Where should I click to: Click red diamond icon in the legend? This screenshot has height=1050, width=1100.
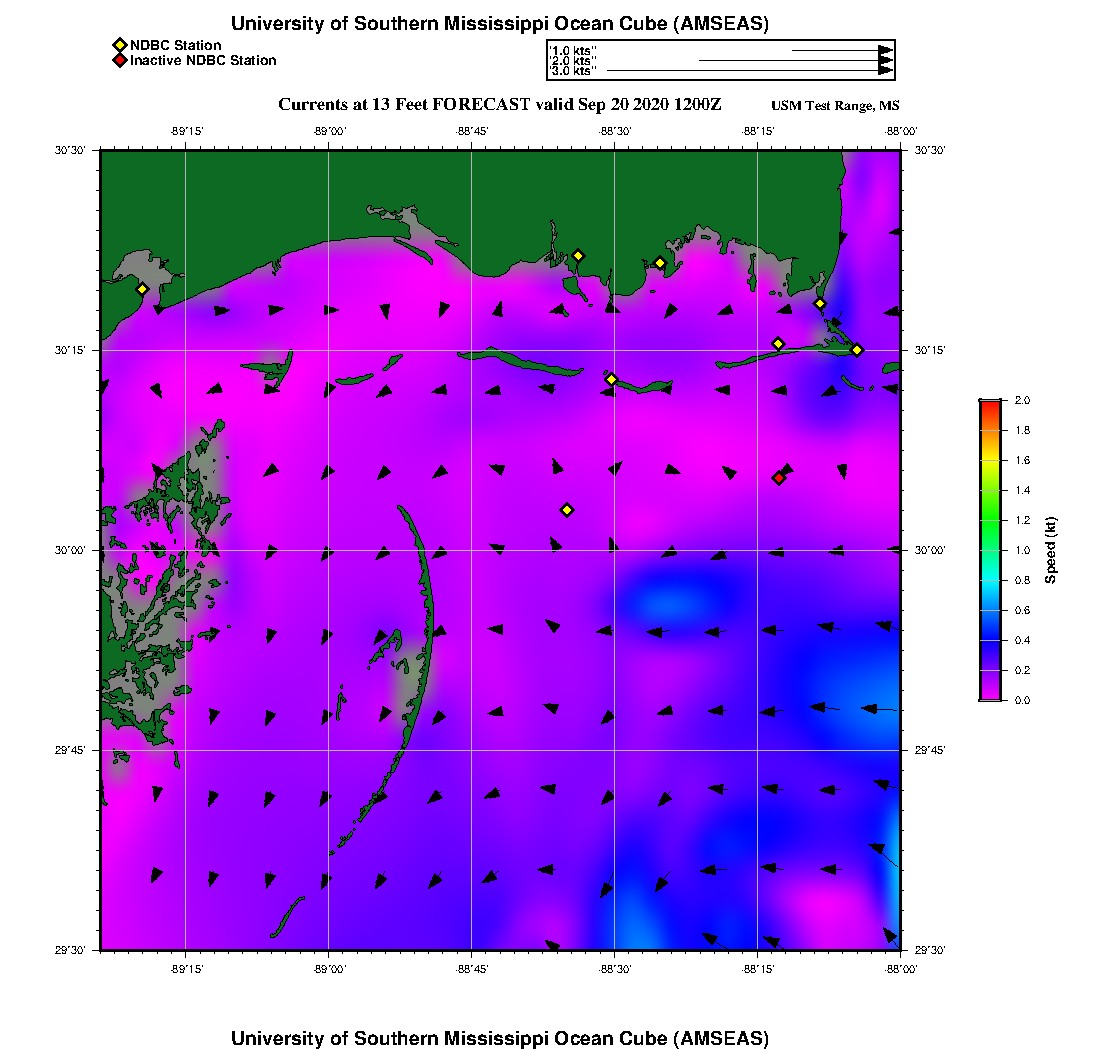pyautogui.click(x=119, y=61)
